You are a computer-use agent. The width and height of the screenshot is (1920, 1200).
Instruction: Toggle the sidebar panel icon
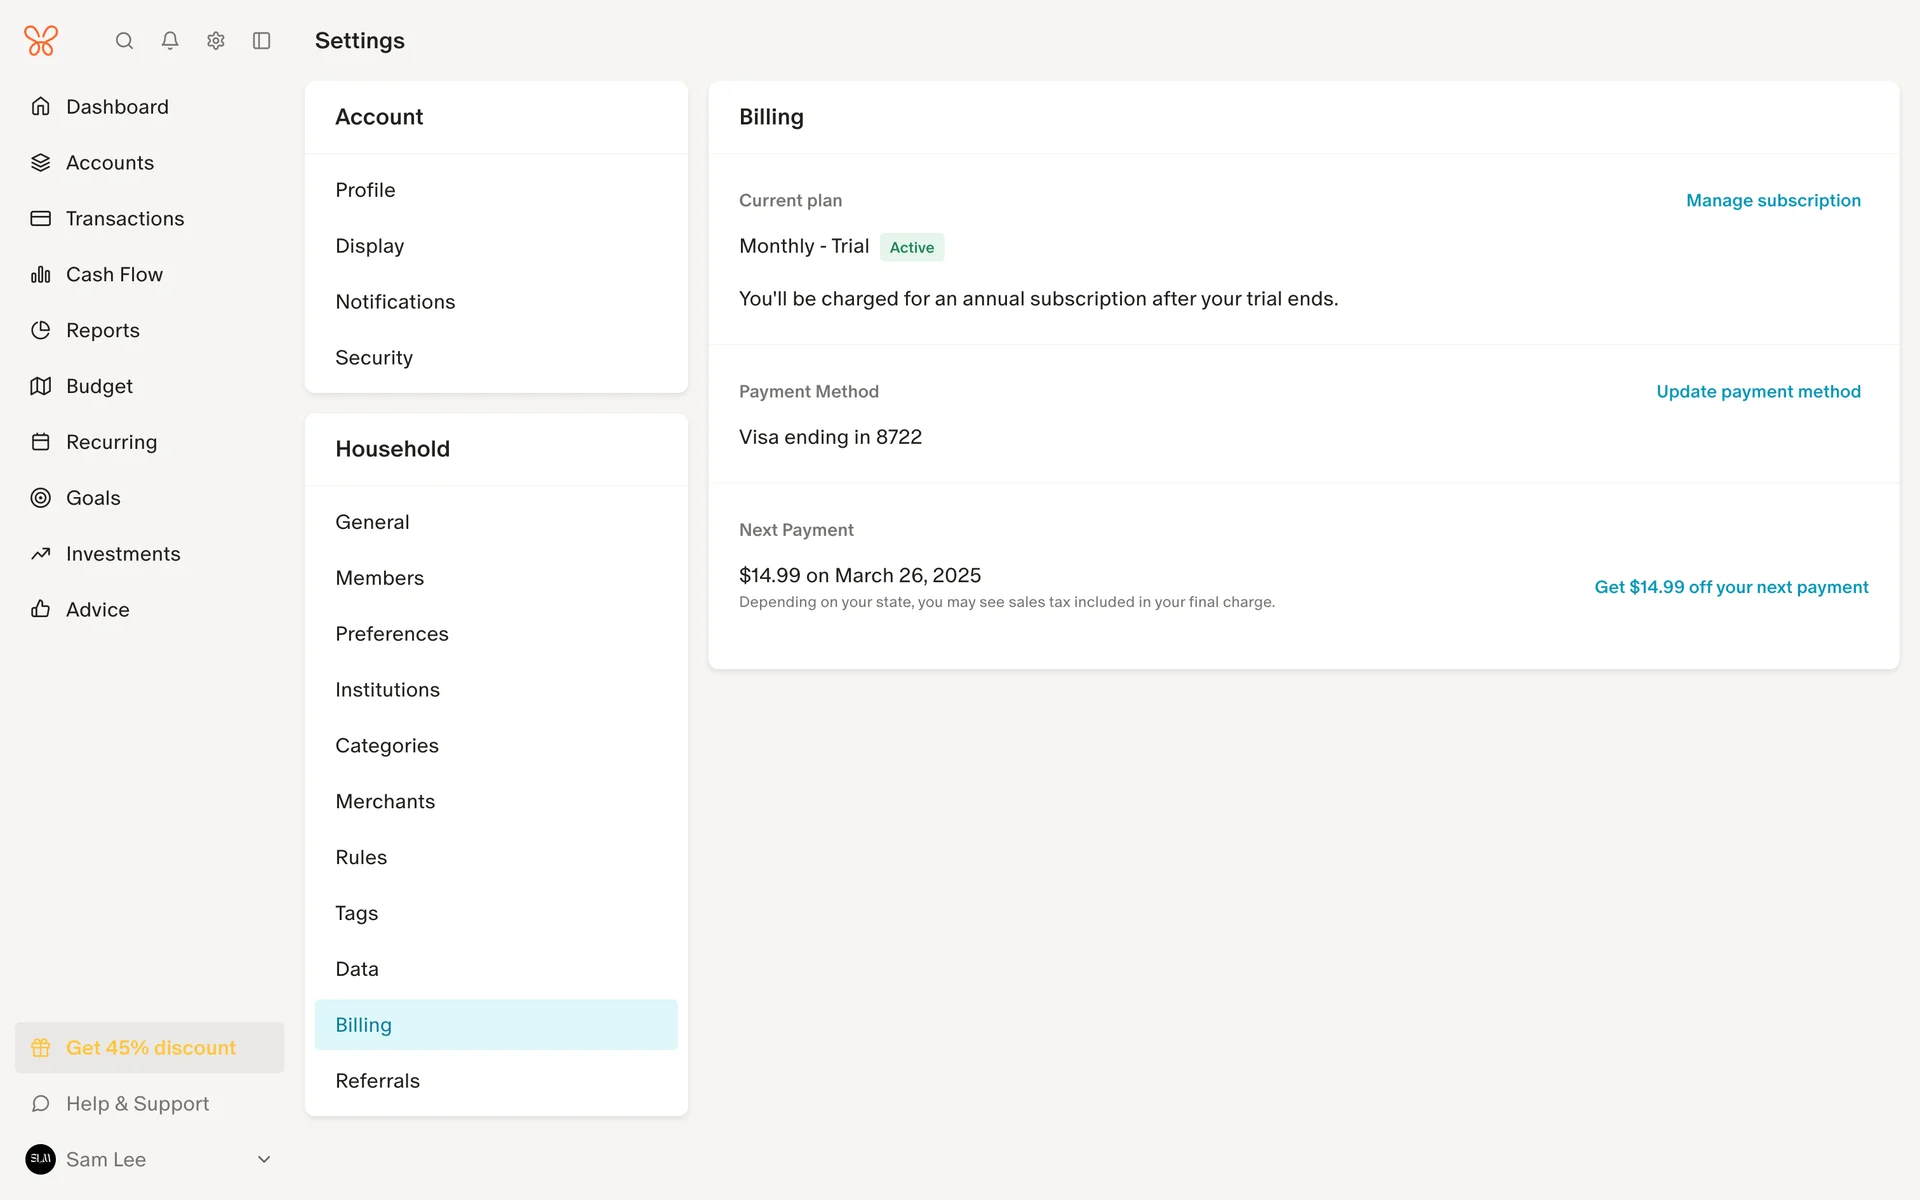point(262,41)
